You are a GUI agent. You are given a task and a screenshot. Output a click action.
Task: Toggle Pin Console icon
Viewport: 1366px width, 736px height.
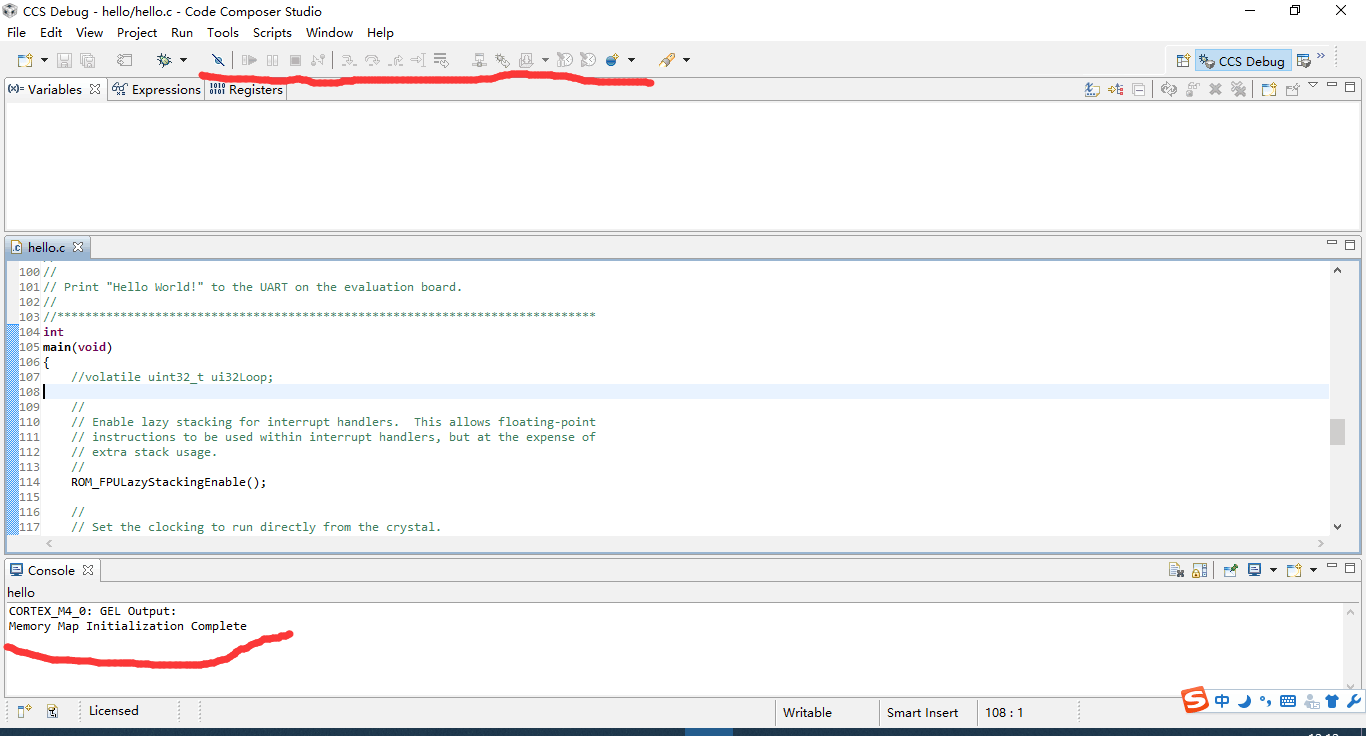[x=1231, y=570]
